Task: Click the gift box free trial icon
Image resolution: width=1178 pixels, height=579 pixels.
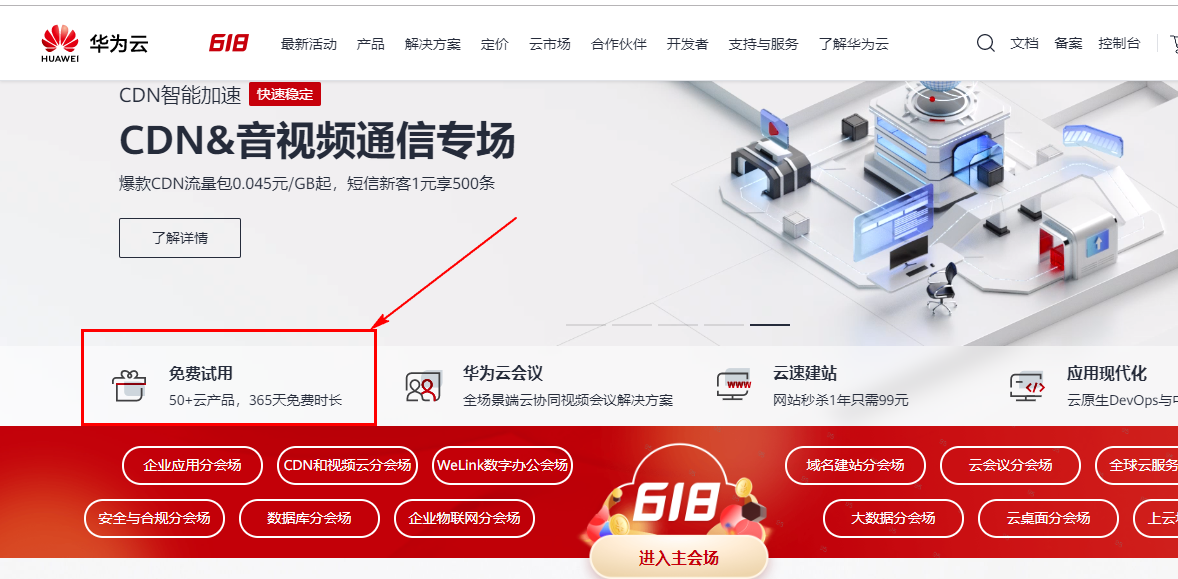Action: 128,385
